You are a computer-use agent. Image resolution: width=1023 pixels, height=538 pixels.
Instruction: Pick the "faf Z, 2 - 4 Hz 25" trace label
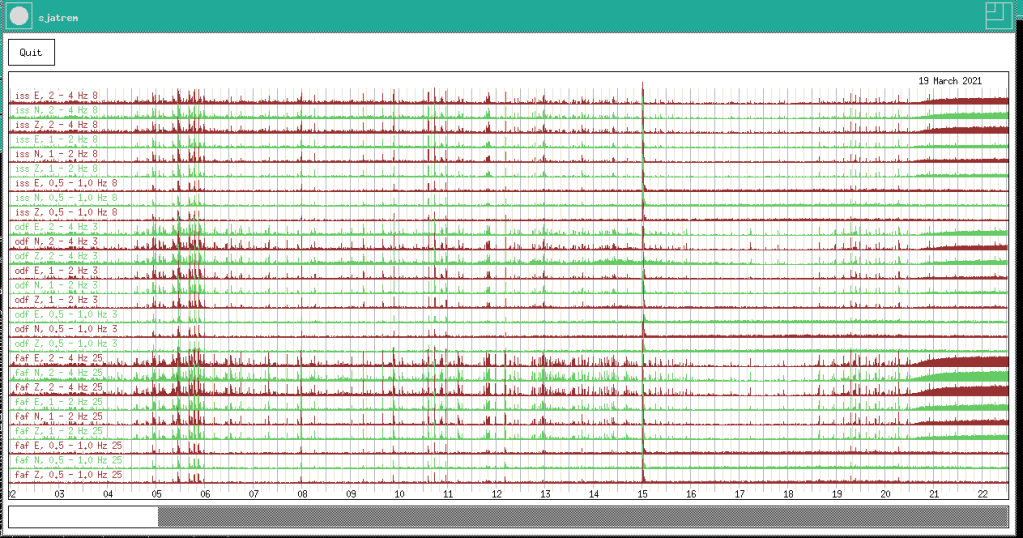[60, 387]
